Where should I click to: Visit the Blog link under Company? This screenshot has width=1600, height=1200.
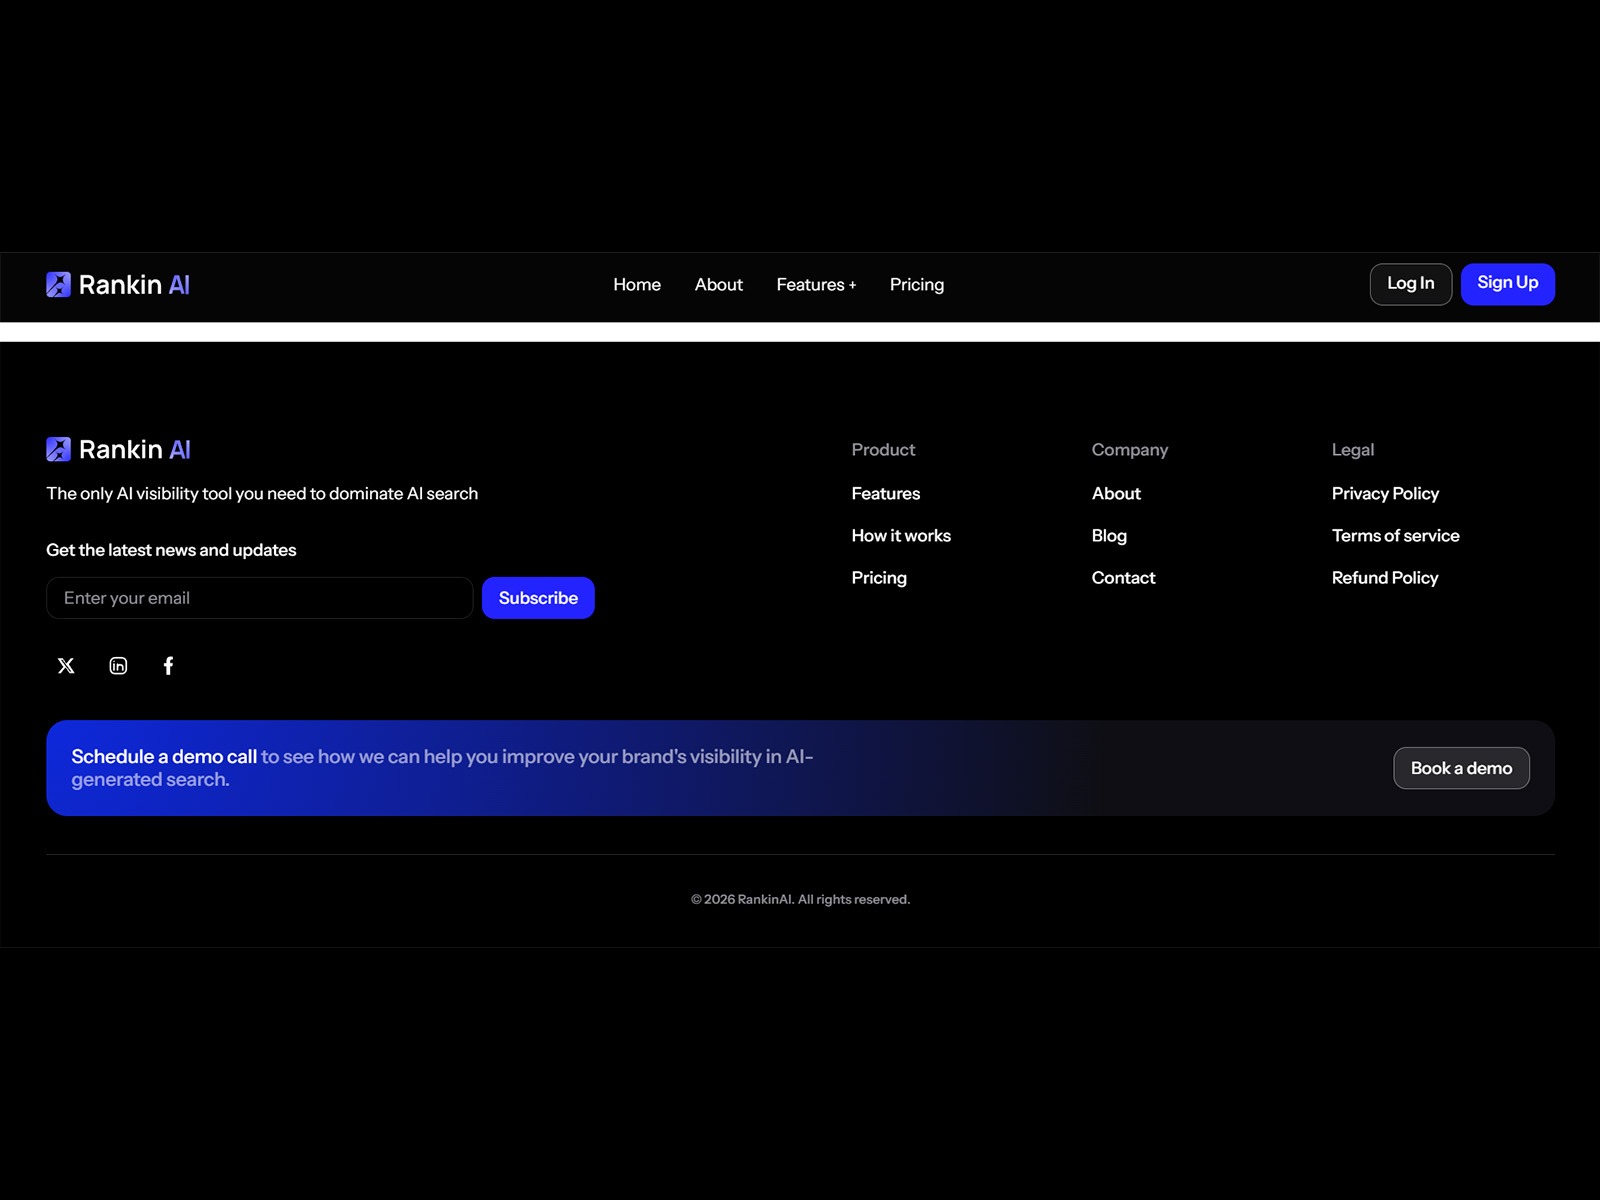pyautogui.click(x=1109, y=536)
